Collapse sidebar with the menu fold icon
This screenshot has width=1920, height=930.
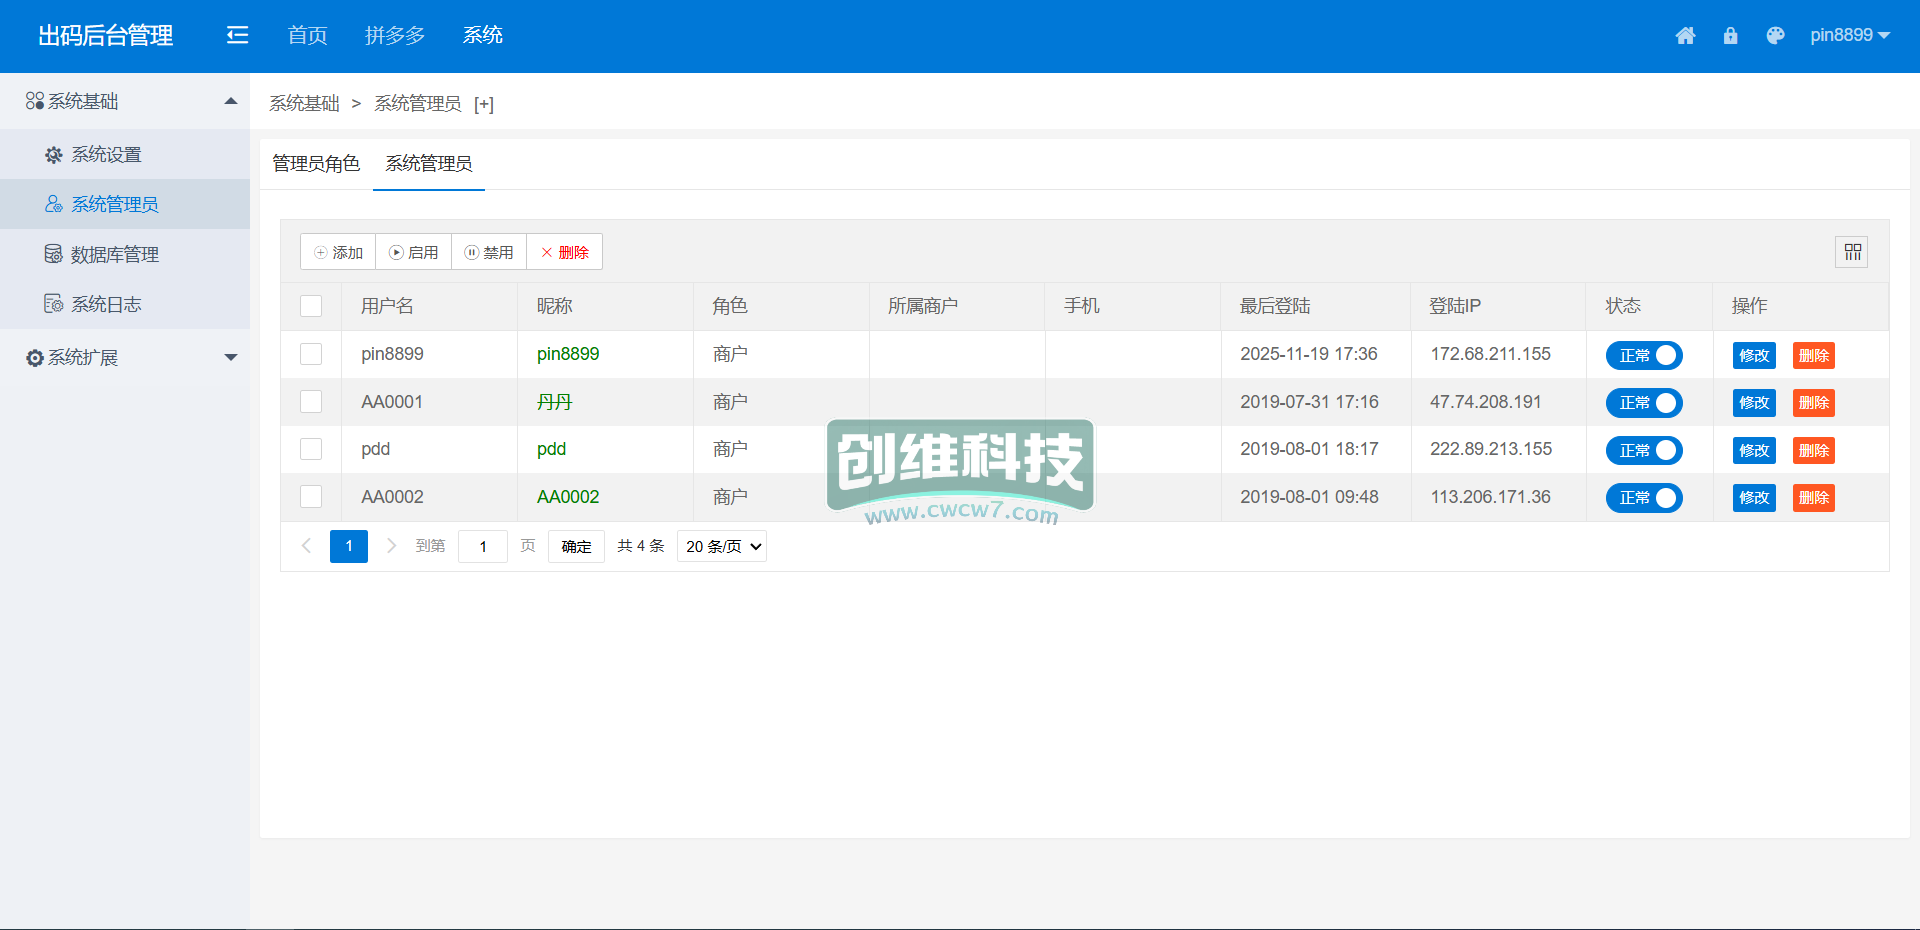click(237, 36)
